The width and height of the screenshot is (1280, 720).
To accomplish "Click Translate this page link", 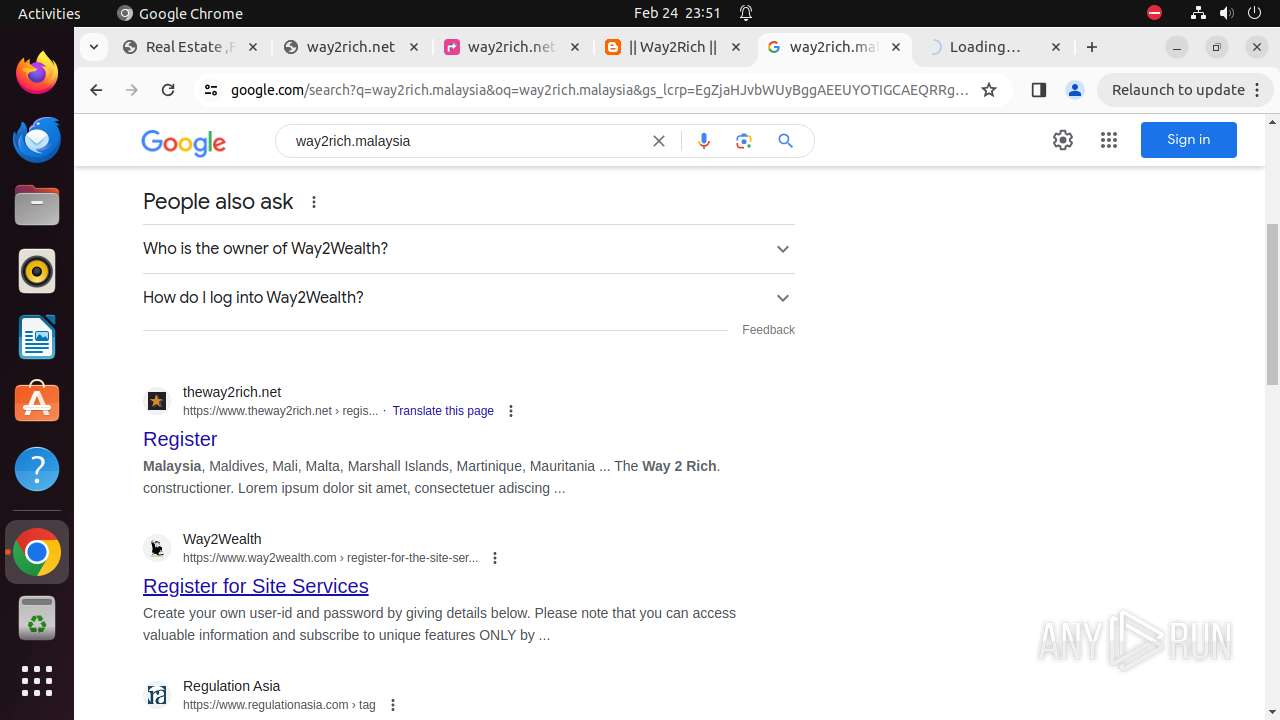I will [443, 411].
